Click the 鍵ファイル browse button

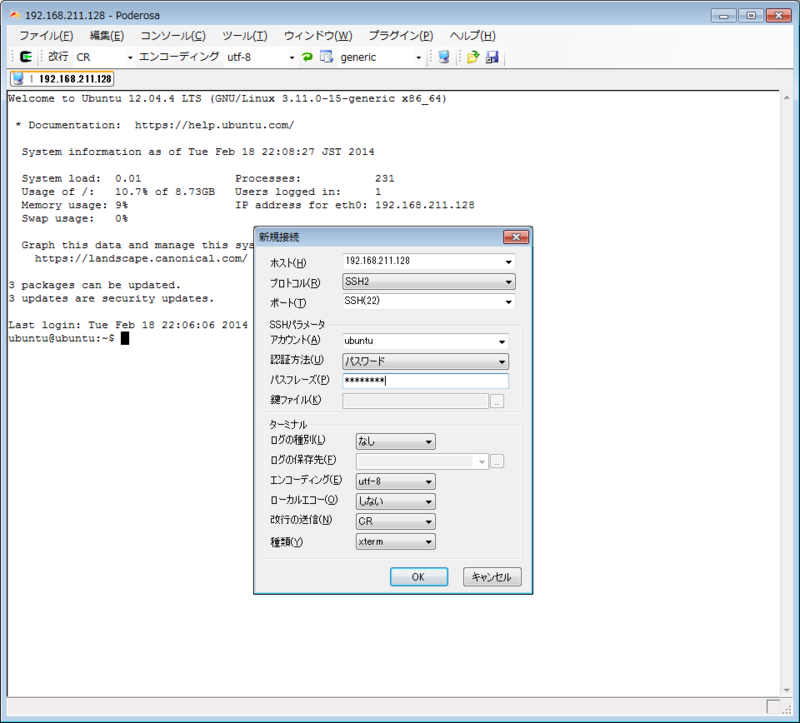click(497, 402)
